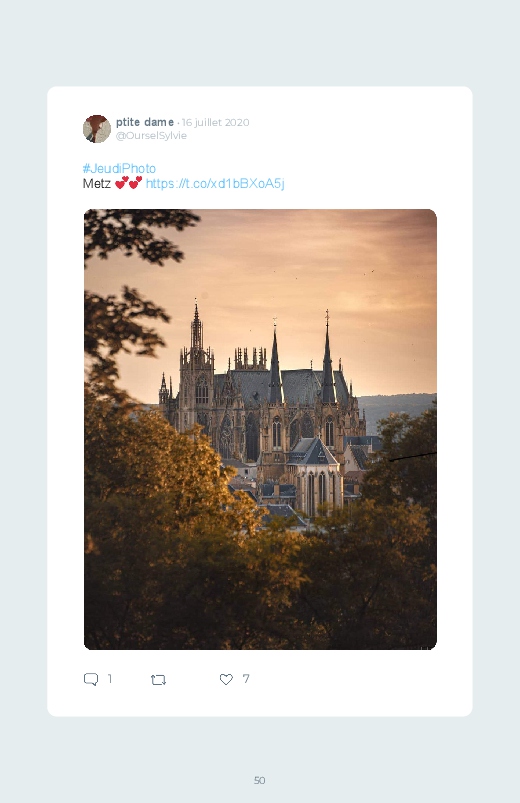520x803 pixels.
Task: Follow the https://t.co/xd1bBXoA5j link
Action: click(x=215, y=183)
